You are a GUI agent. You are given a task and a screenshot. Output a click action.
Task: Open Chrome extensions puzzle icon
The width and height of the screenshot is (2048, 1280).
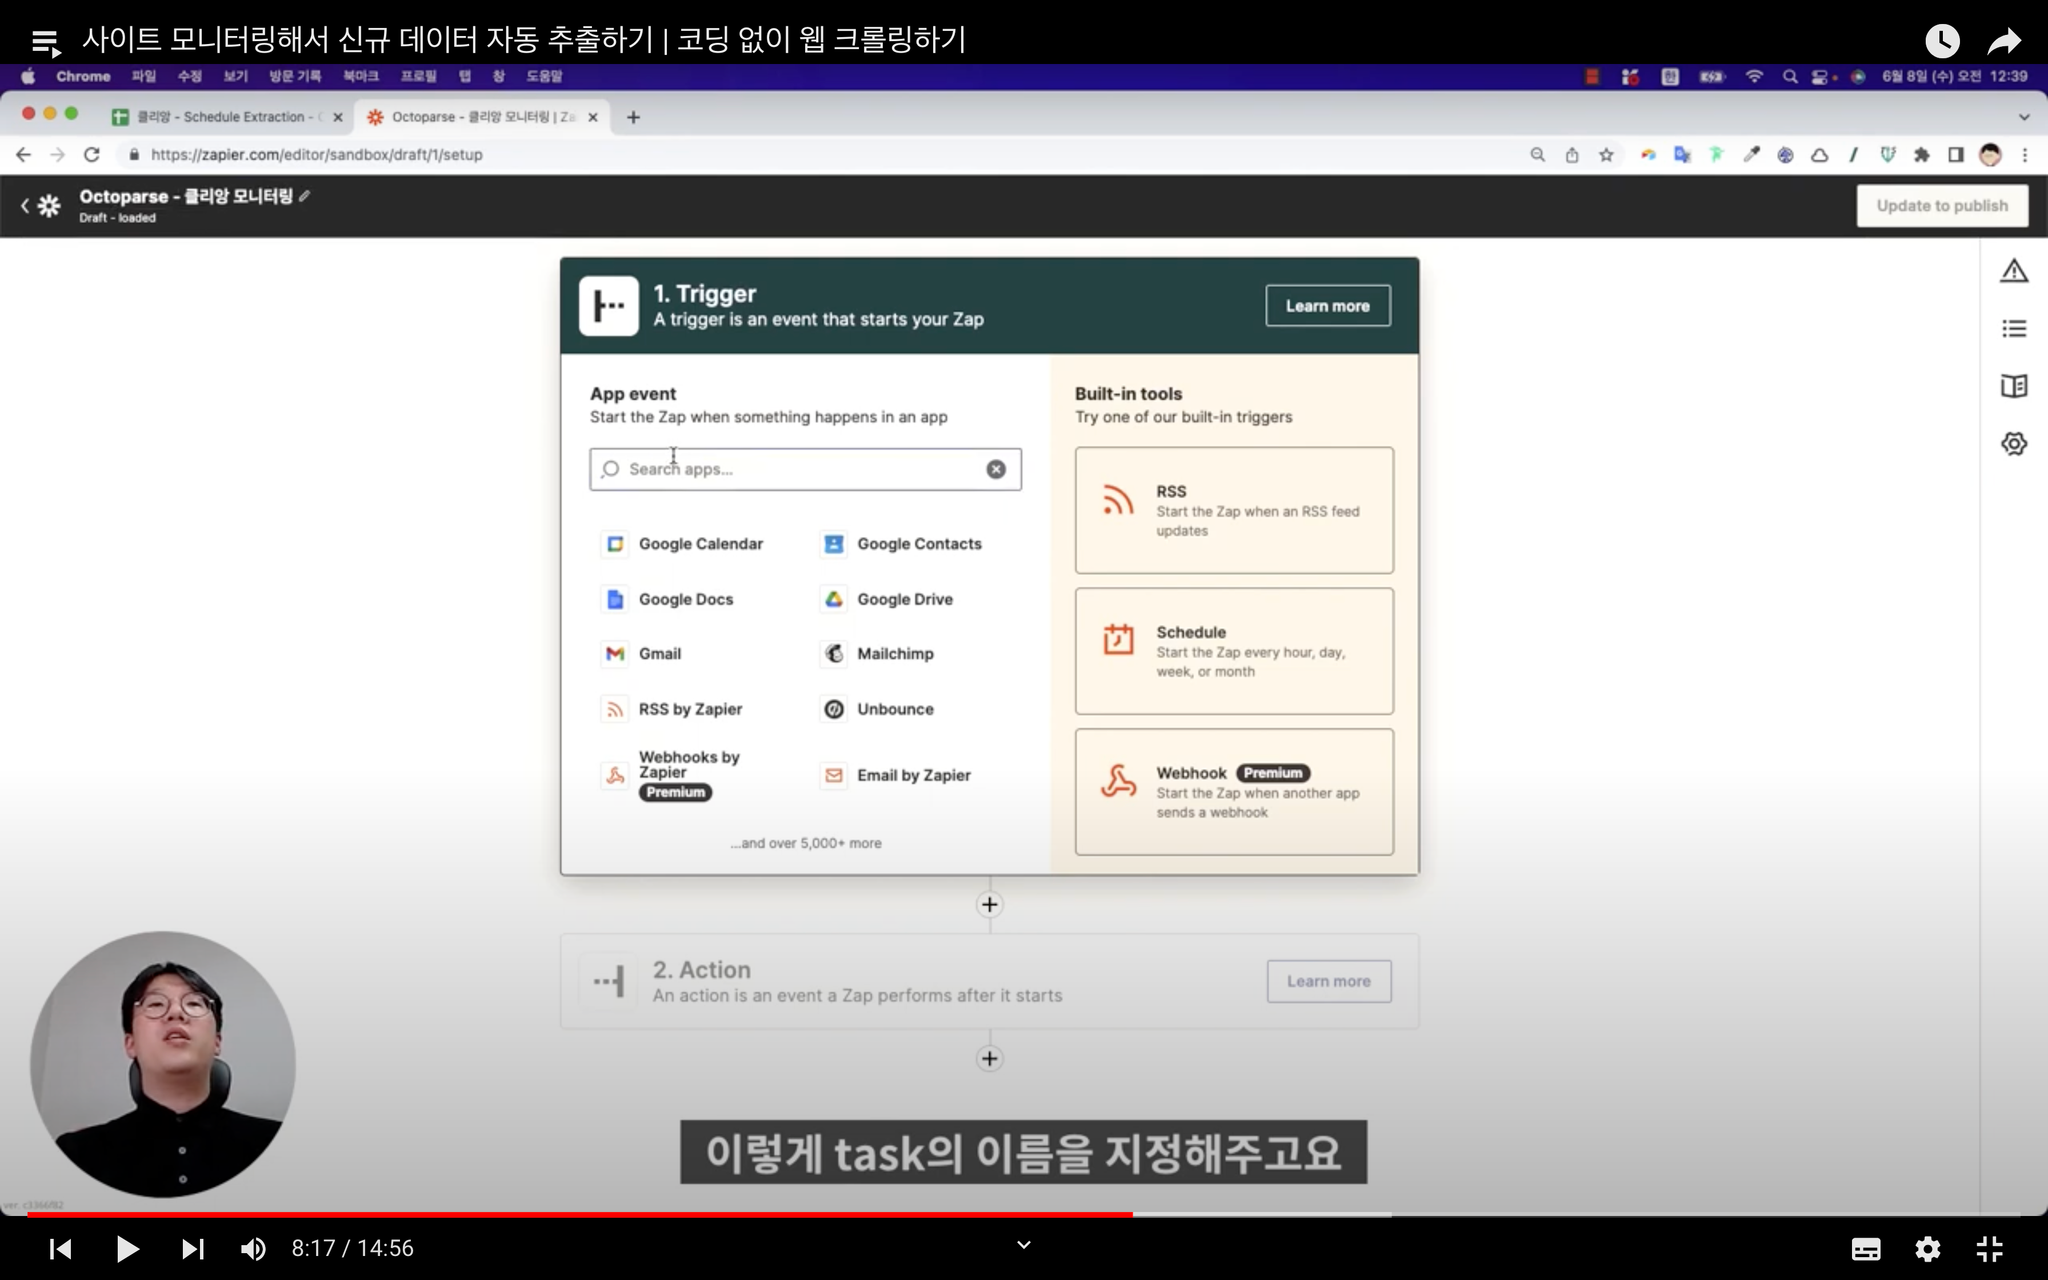[x=1921, y=155]
